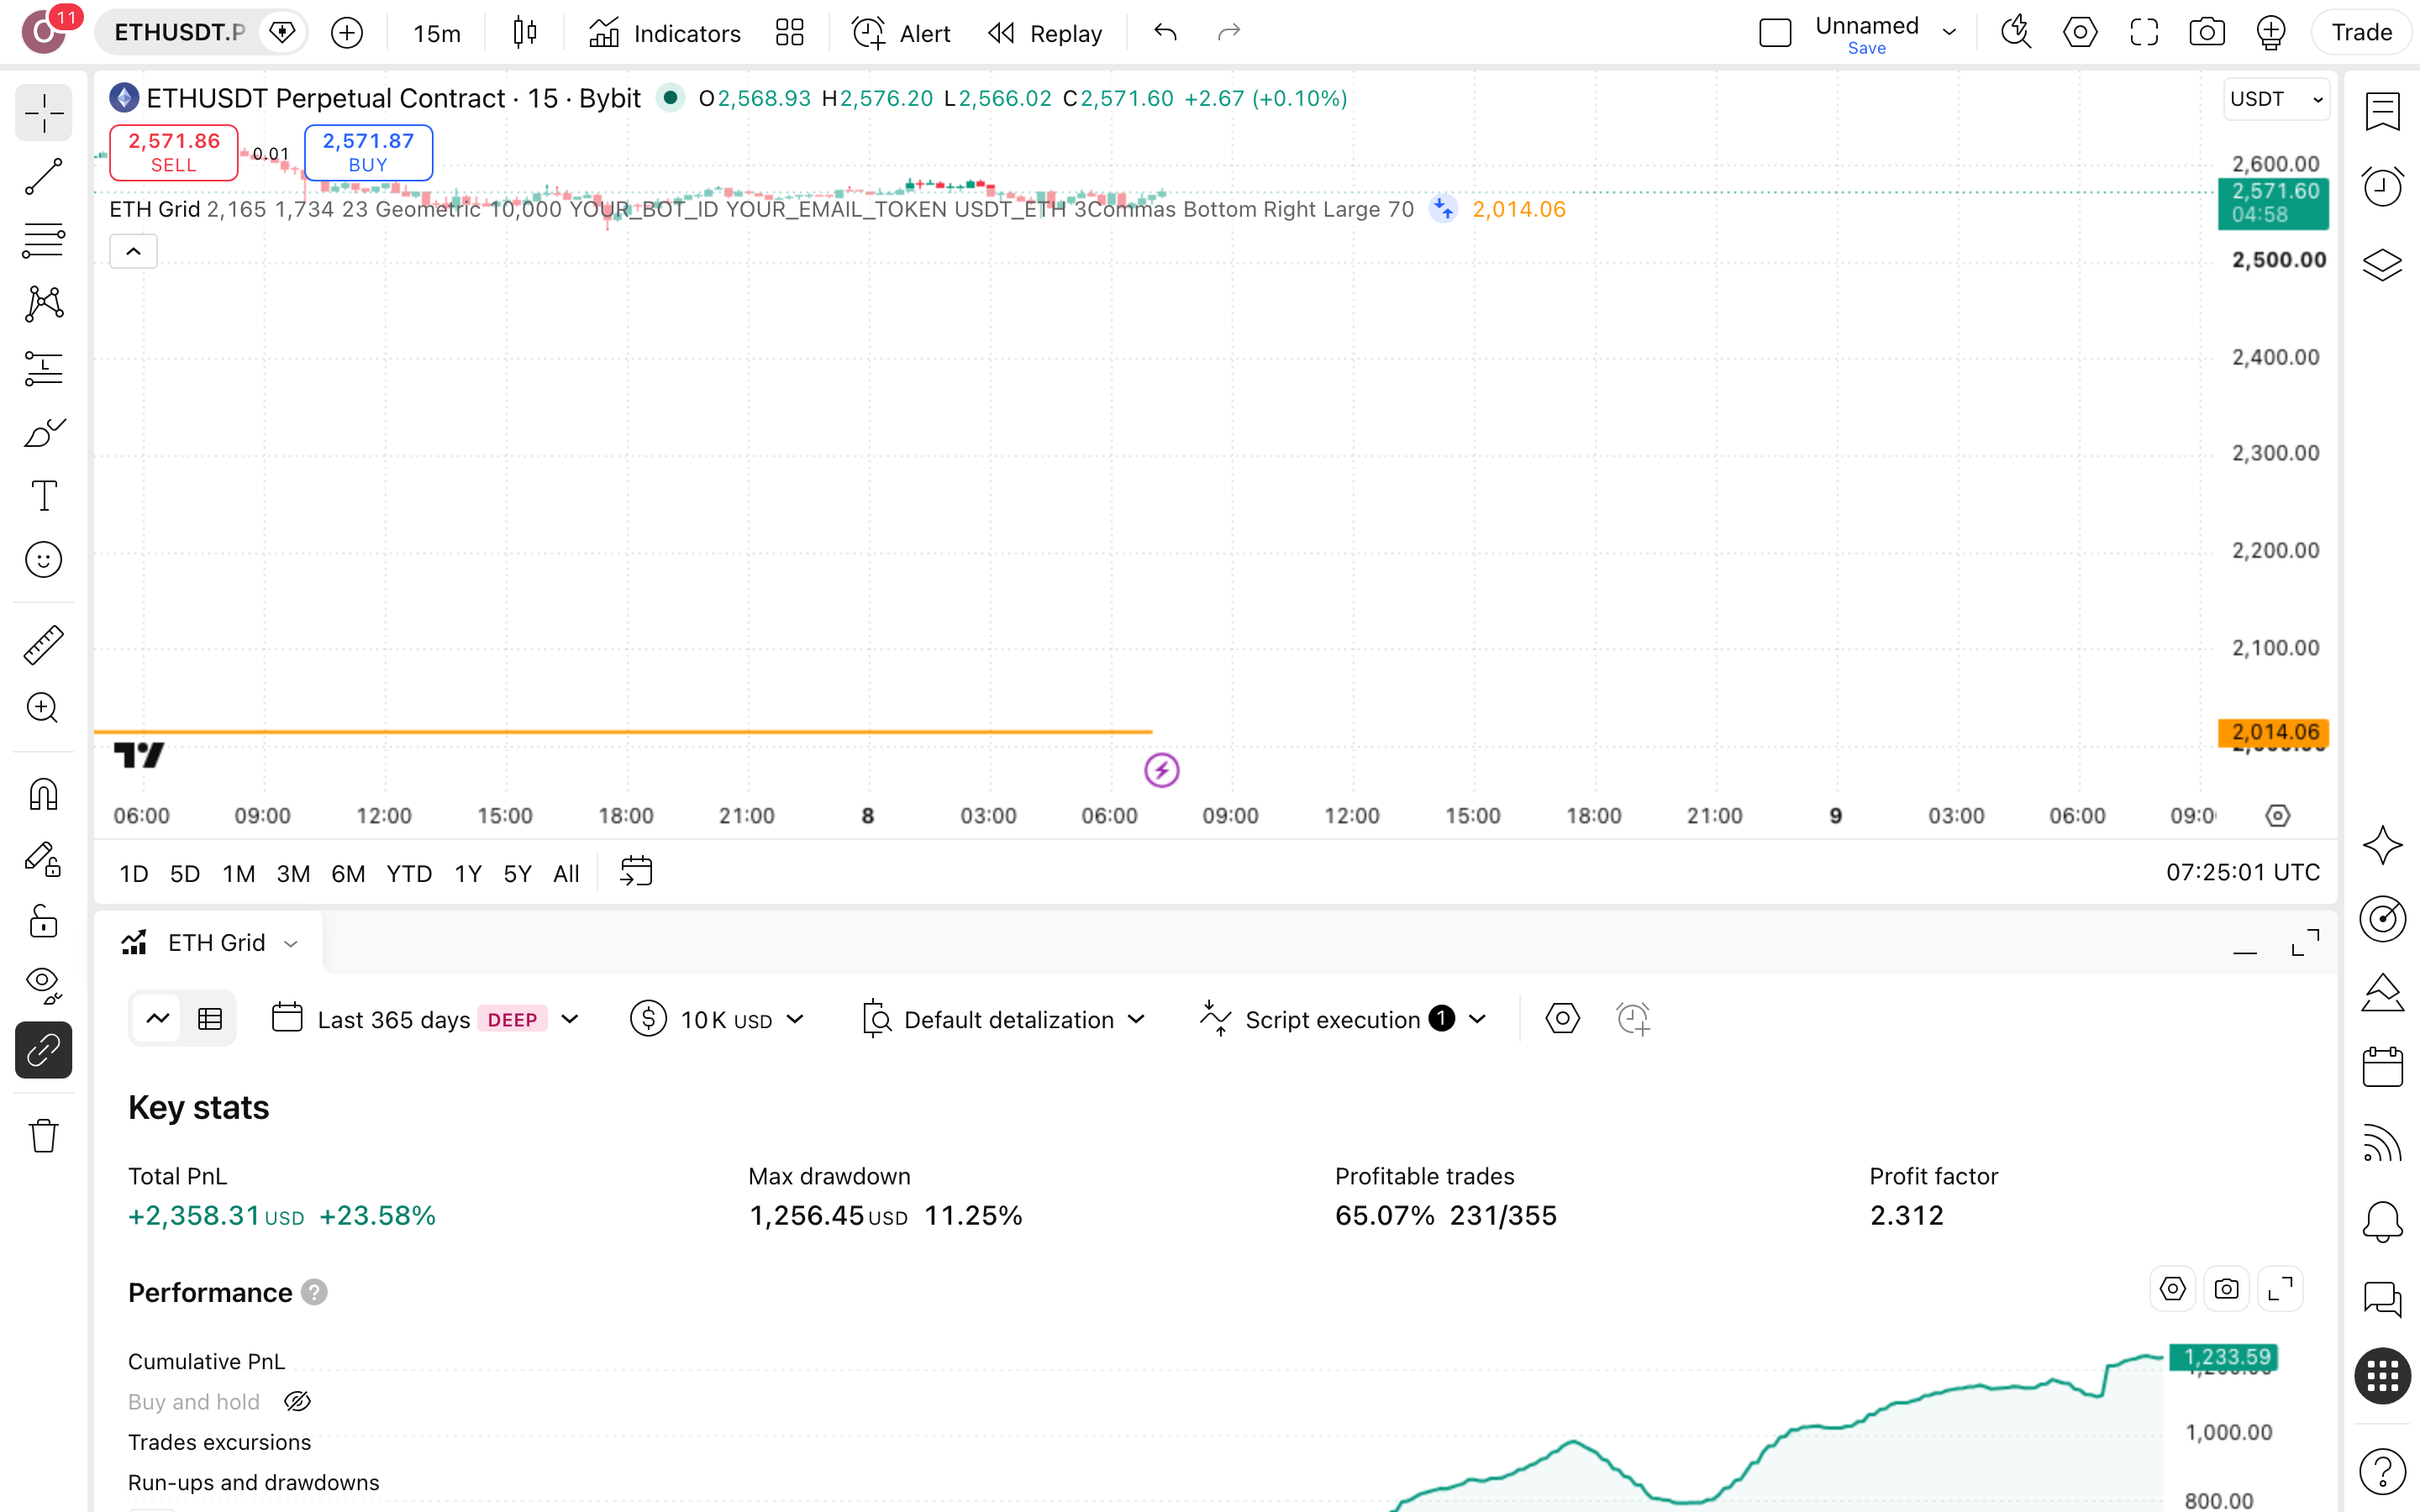2420x1512 pixels.
Task: Toggle magnet mode
Action: coord(44,794)
